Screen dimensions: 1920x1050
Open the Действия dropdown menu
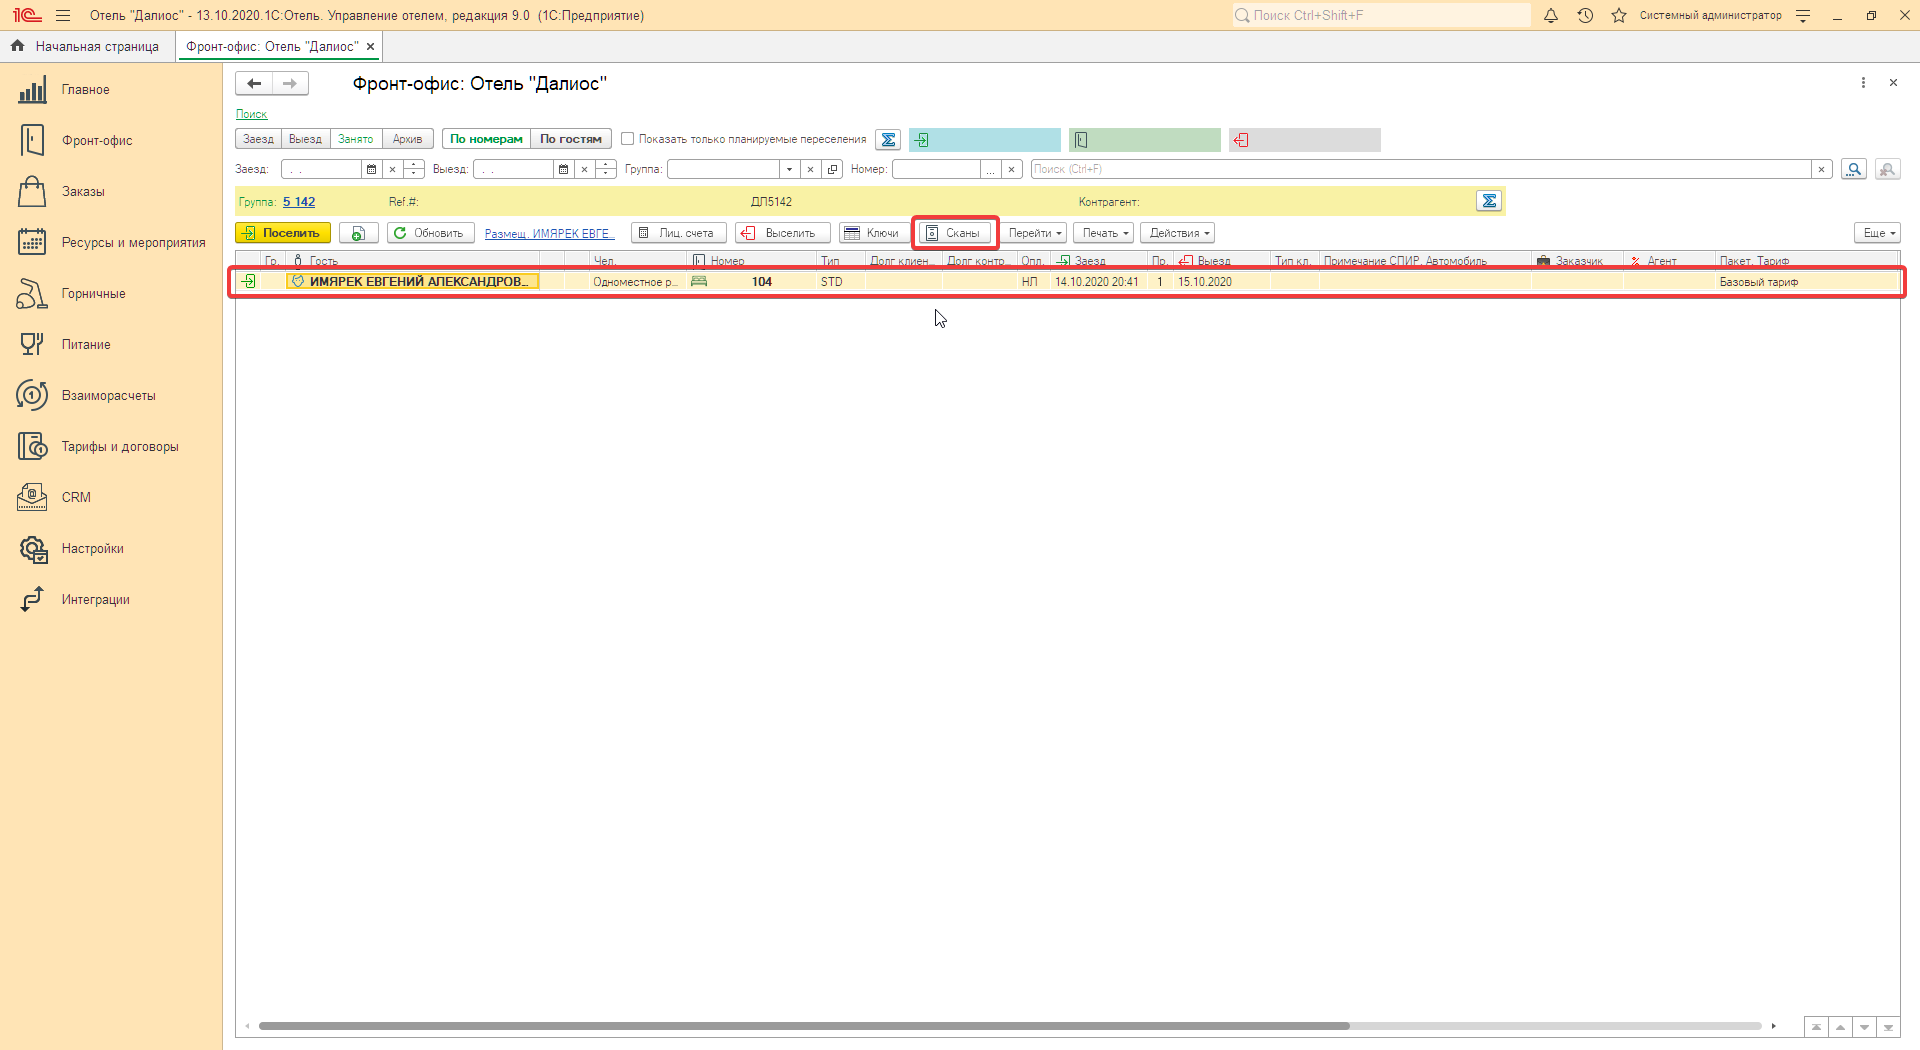click(x=1178, y=234)
